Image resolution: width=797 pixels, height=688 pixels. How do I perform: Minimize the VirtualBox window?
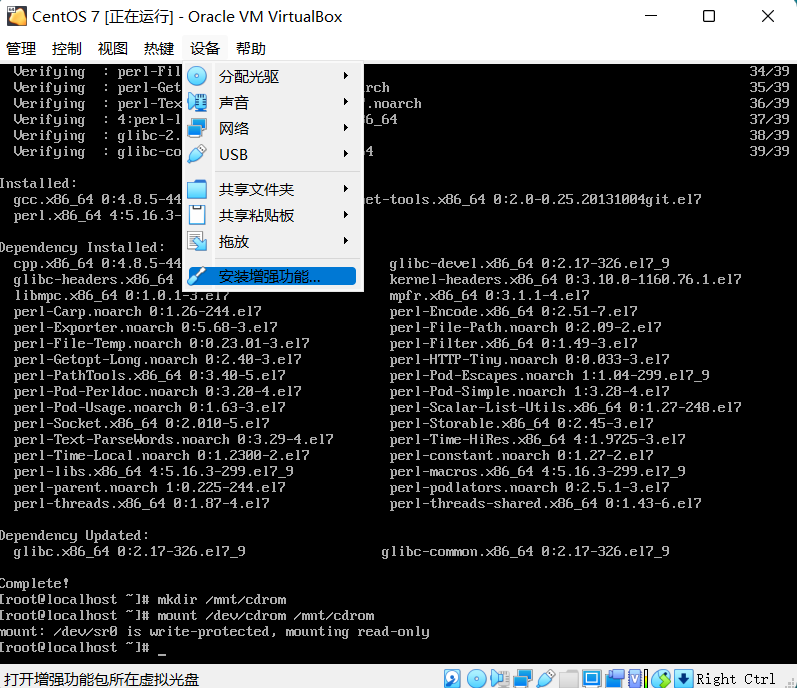[x=651, y=16]
